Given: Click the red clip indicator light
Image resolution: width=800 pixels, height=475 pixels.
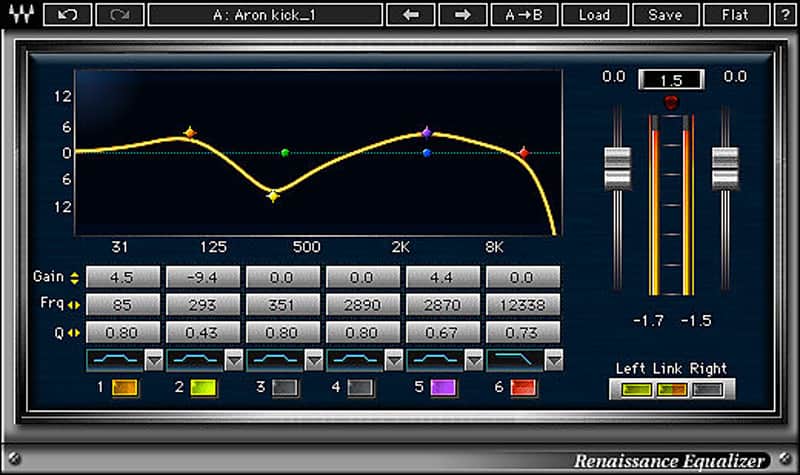Looking at the screenshot, I should 671,102.
